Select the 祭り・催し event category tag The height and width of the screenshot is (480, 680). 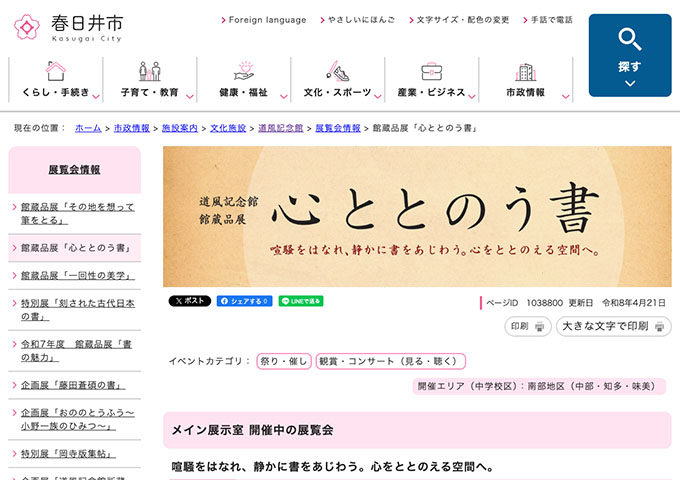pyautogui.click(x=284, y=361)
